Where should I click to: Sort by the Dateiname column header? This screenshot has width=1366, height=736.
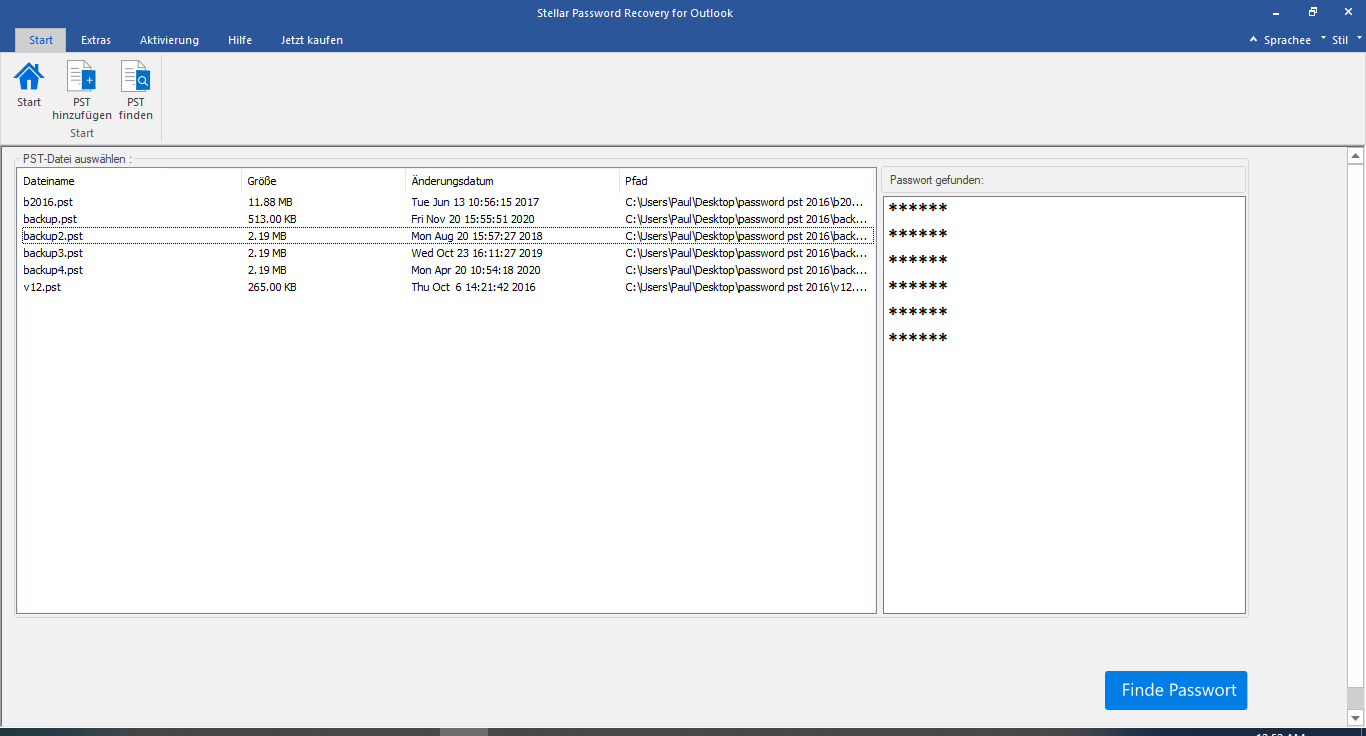130,181
